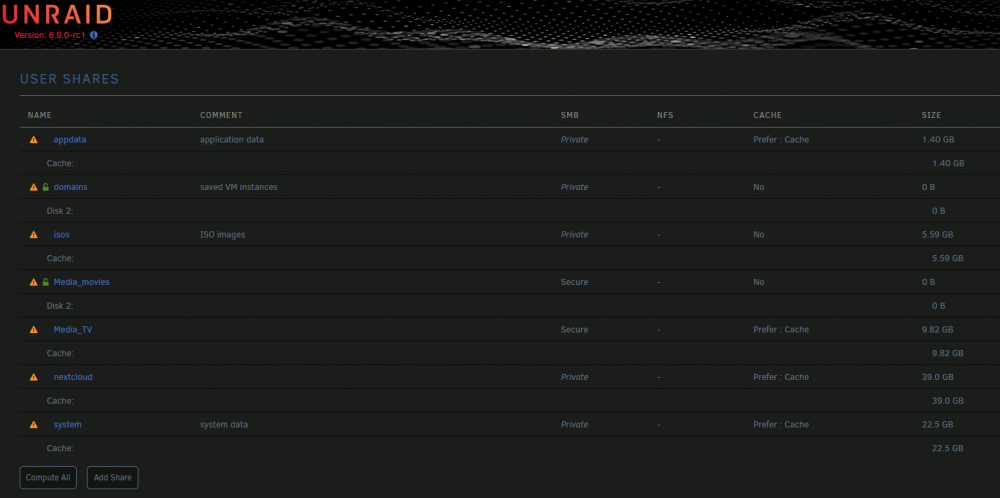The width and height of the screenshot is (1000, 498).
Task: Click the SIZE column header
Action: pos(931,115)
